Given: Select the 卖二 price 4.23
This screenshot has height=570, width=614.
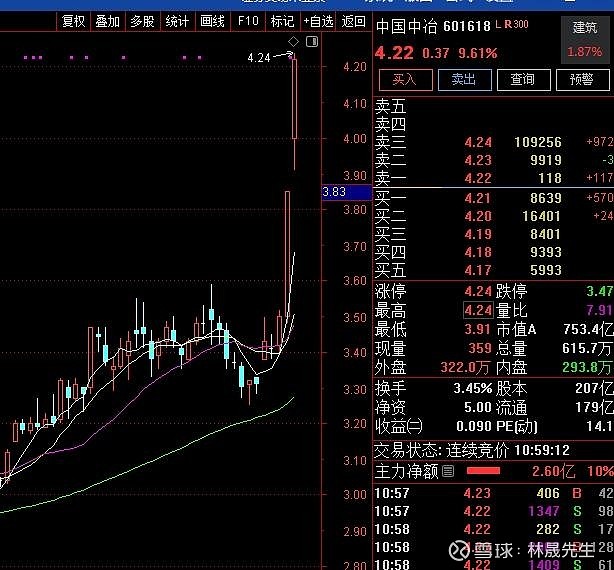Looking at the screenshot, I should (x=478, y=160).
